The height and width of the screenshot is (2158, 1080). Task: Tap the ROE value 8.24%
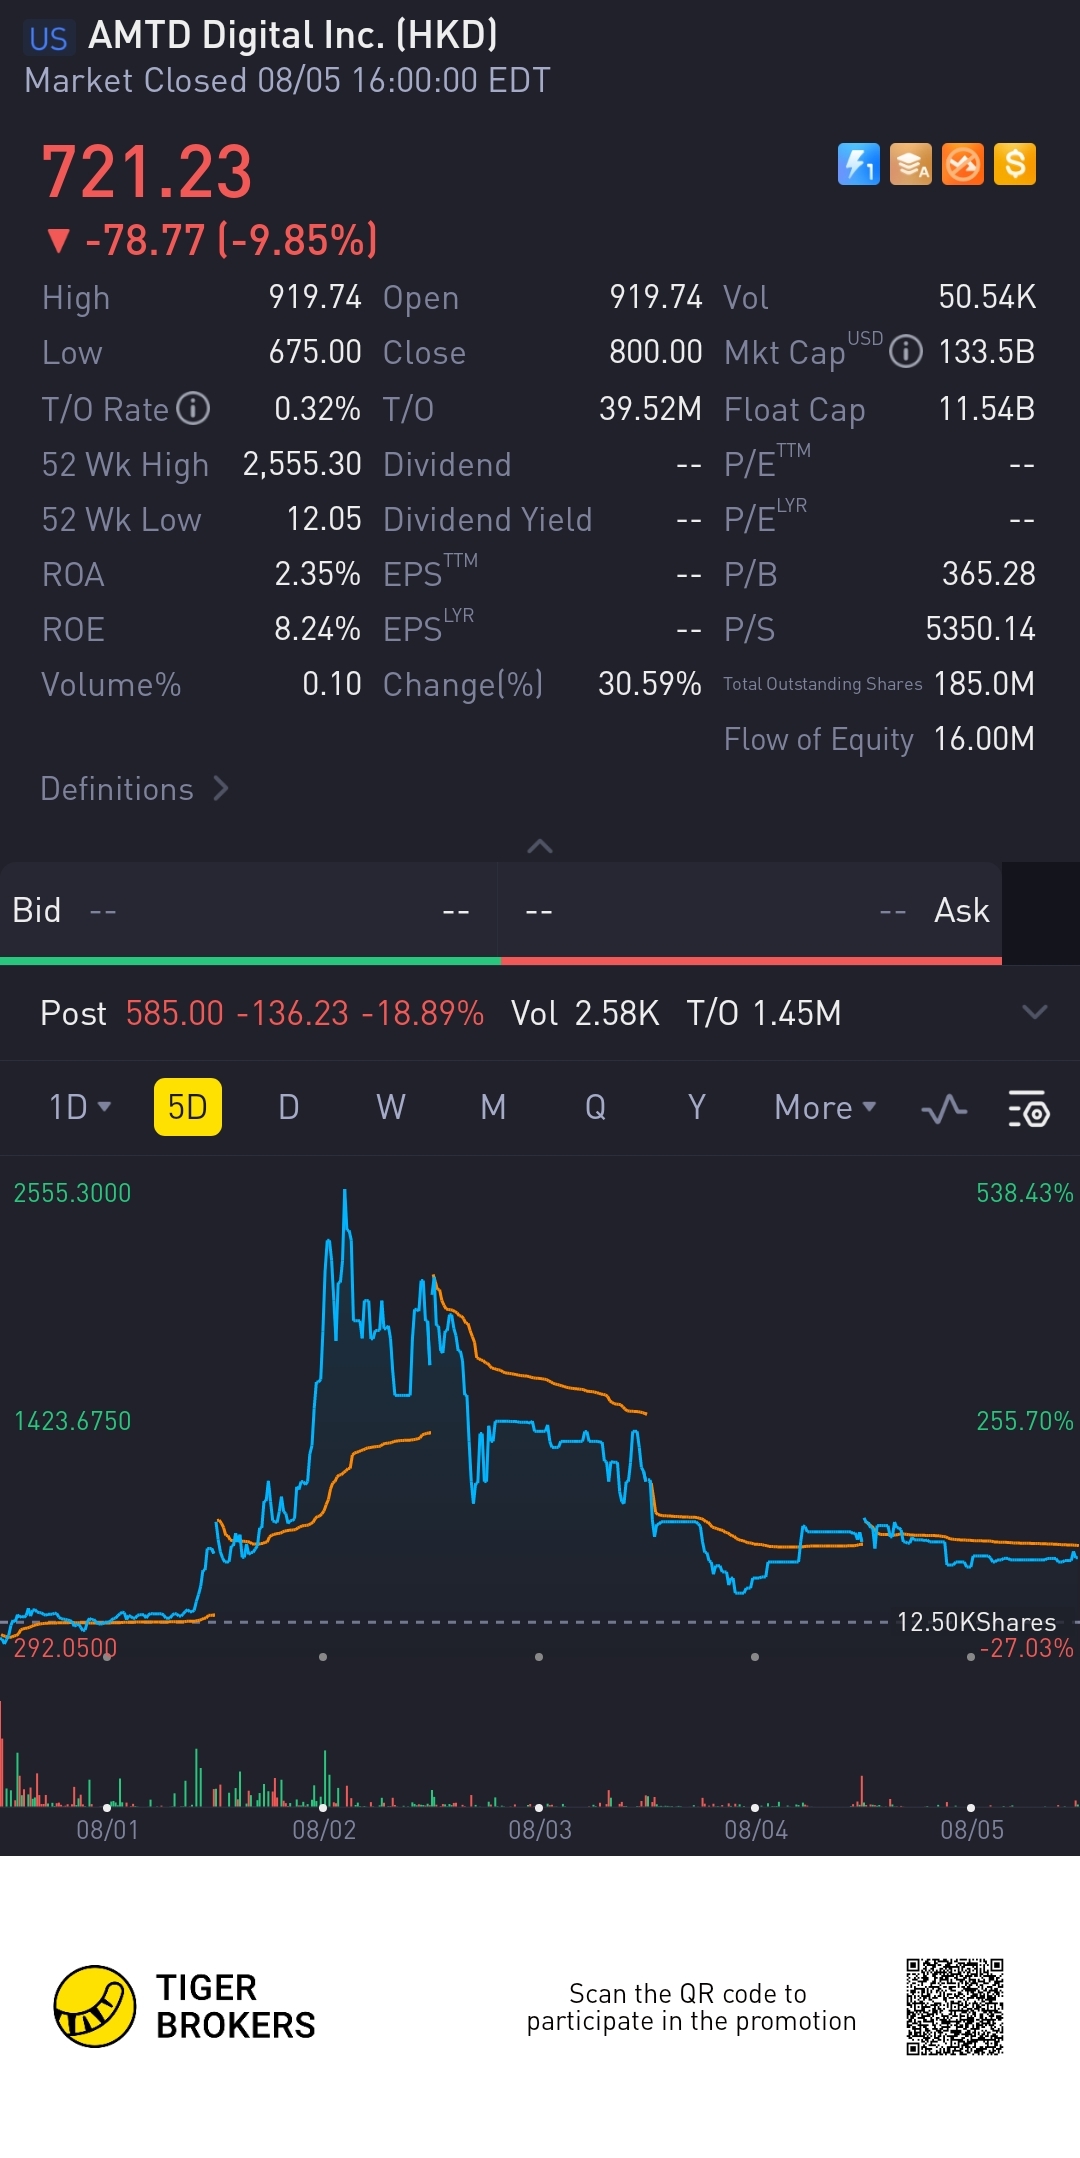[x=317, y=629]
